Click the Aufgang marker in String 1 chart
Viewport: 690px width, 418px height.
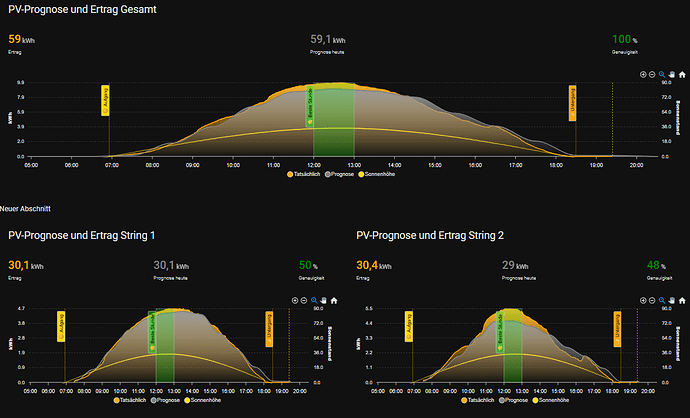61,326
